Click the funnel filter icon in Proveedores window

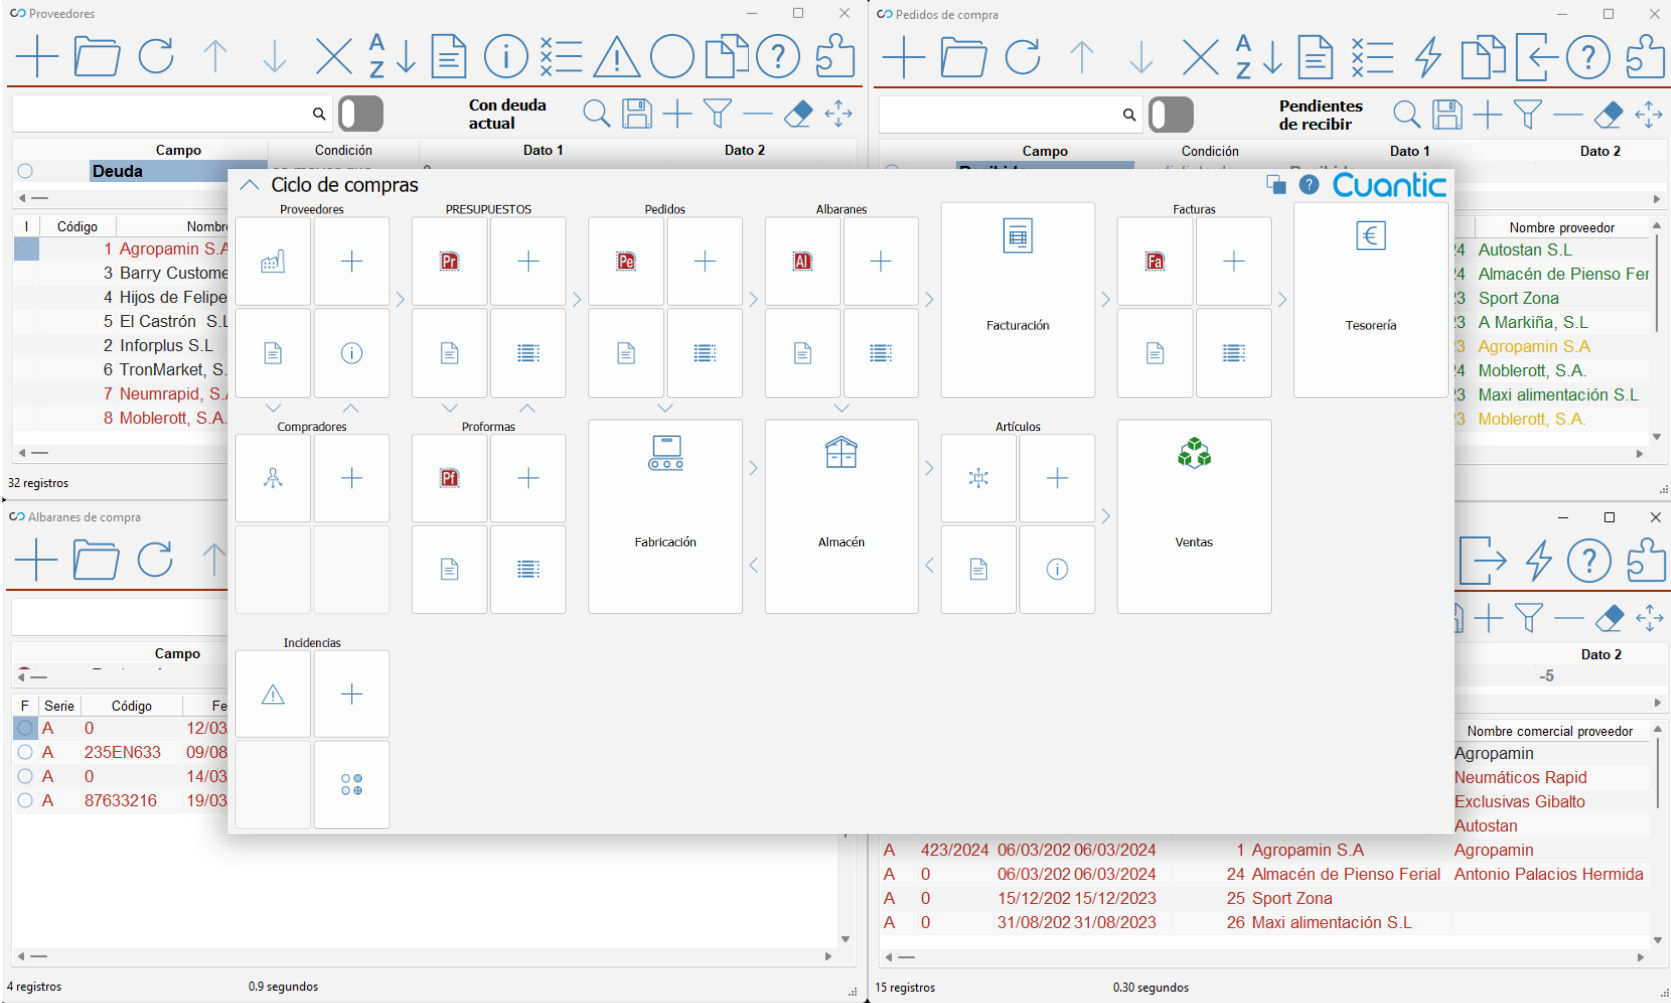[x=717, y=113]
